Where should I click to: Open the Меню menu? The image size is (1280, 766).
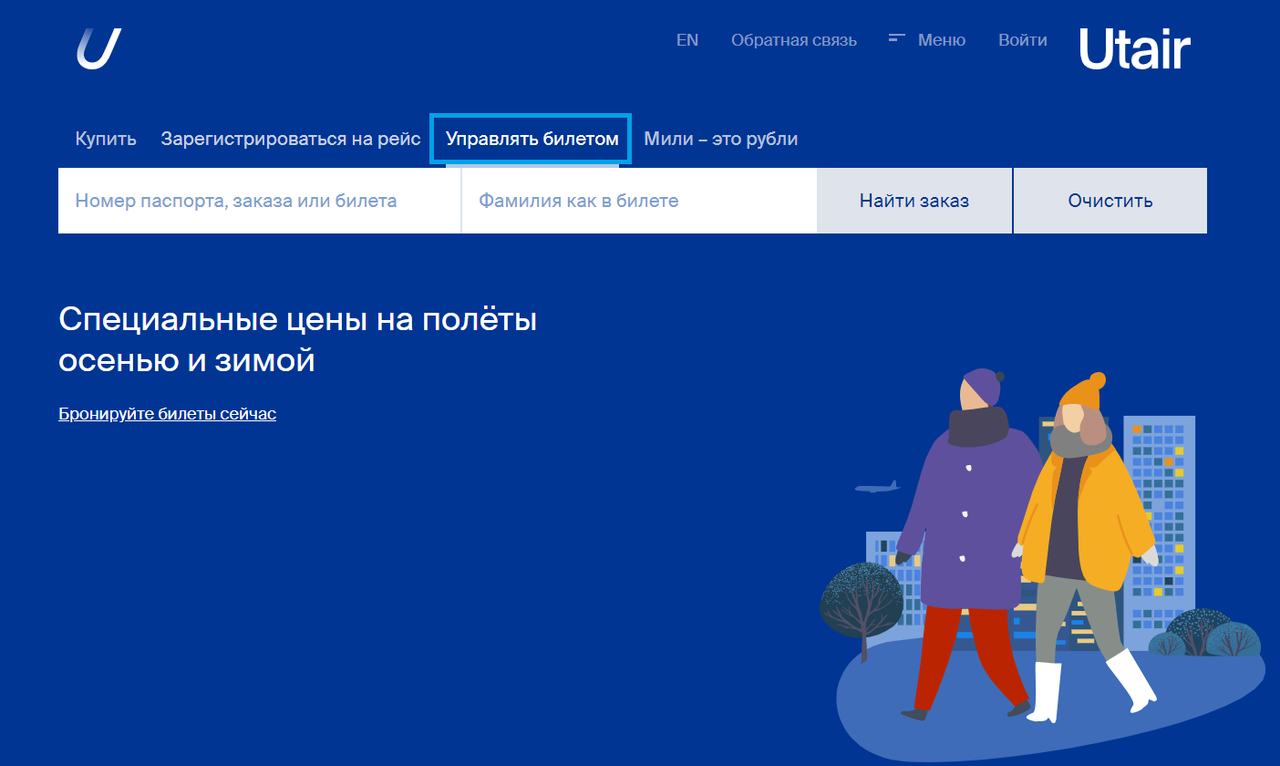927,40
